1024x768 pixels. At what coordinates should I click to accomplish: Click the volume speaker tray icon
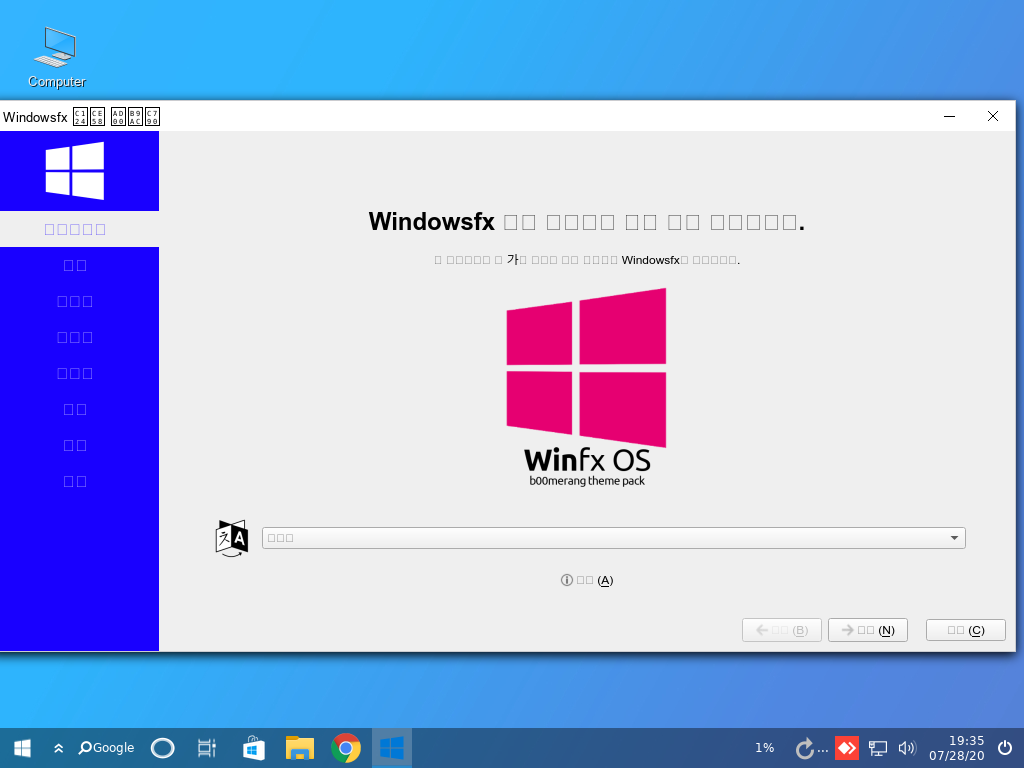[908, 748]
